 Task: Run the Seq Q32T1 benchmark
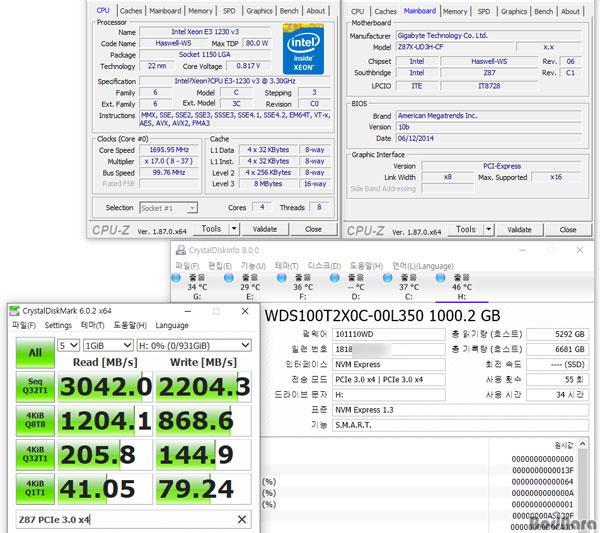[x=35, y=386]
